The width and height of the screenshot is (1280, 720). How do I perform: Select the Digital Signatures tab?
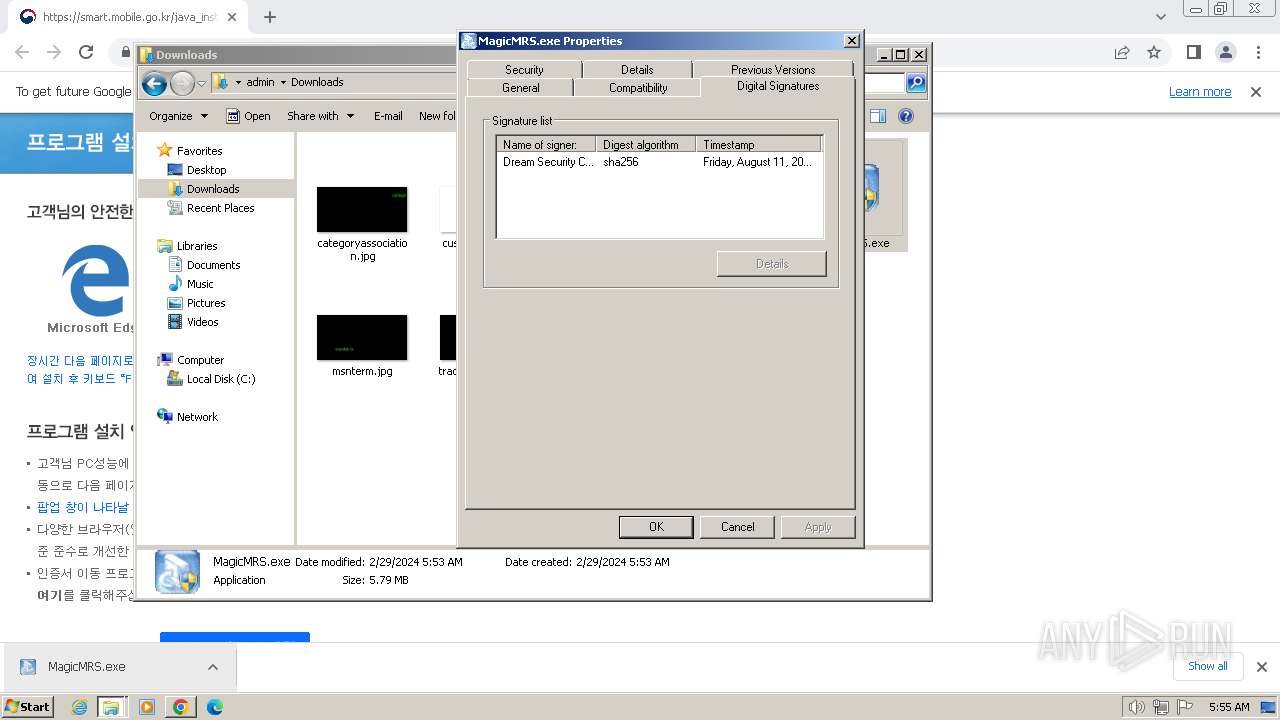pos(778,86)
